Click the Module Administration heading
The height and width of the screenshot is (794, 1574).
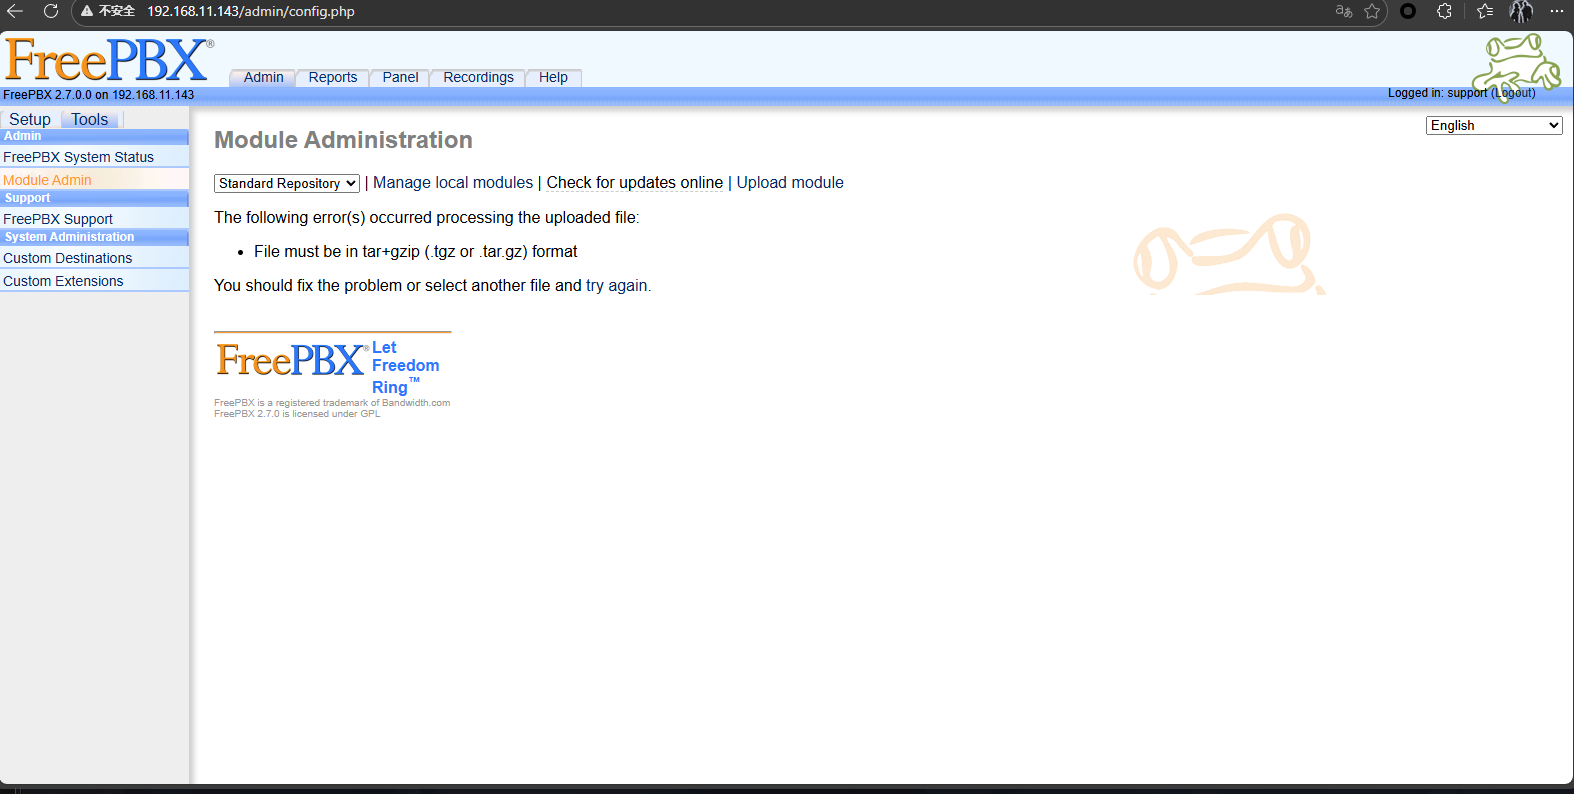pos(343,140)
